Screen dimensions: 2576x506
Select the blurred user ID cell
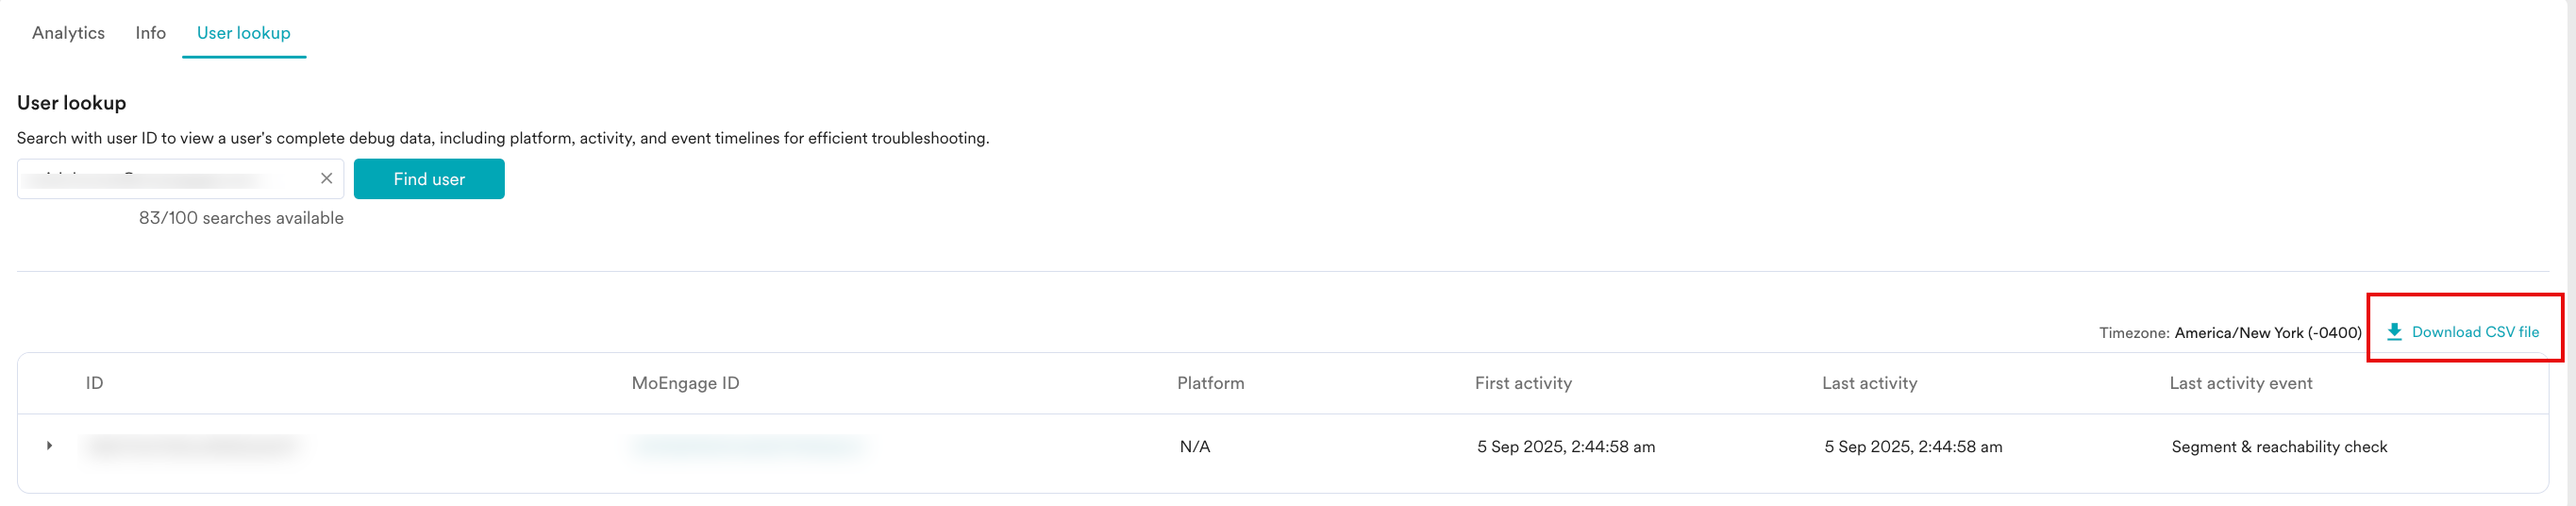[192, 447]
